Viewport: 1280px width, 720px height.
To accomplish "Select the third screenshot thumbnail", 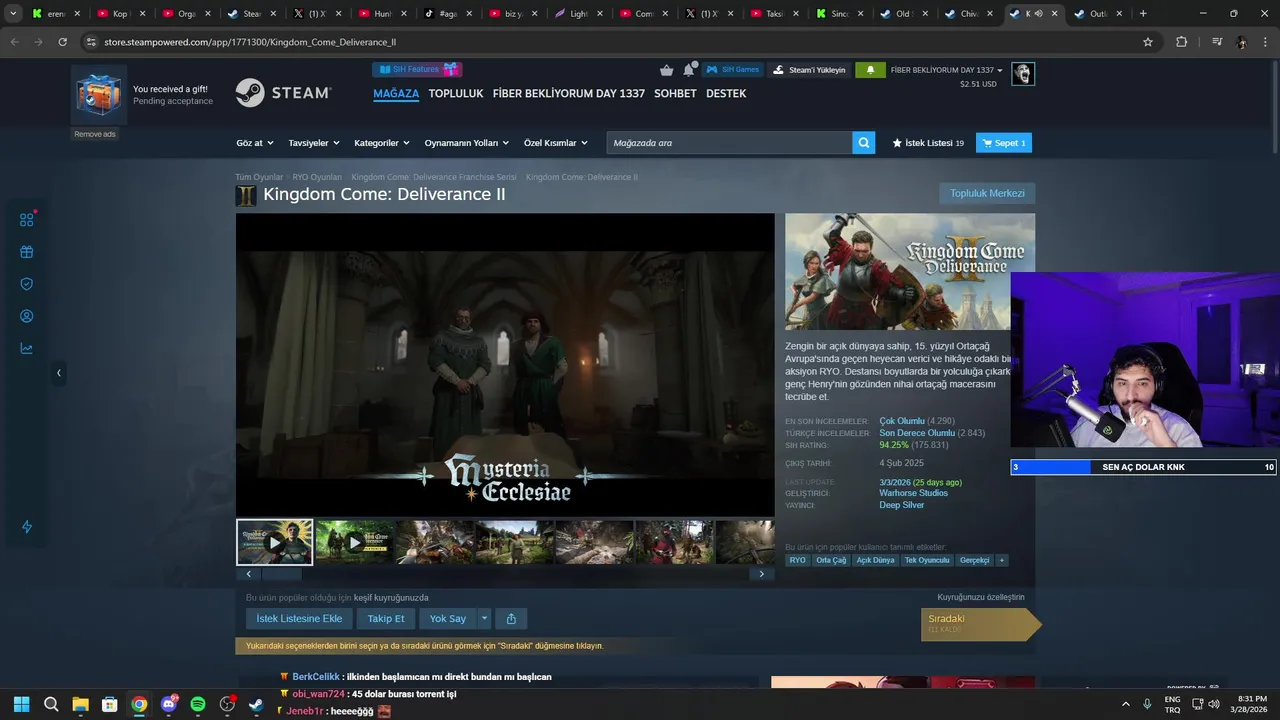I will pos(434,542).
